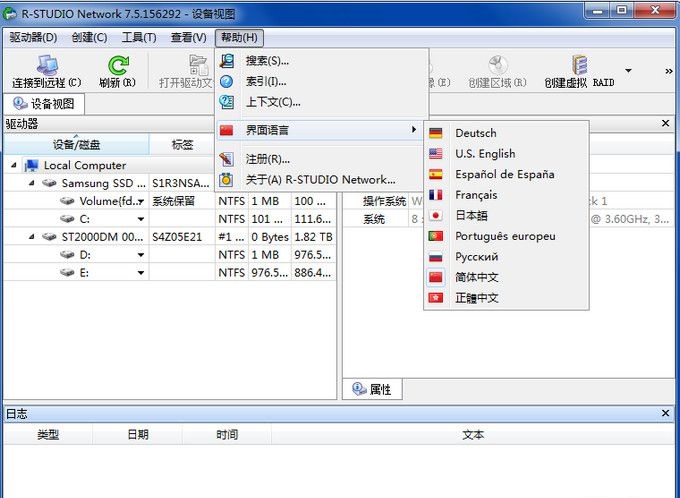Click the blue question mark index icon
The image size is (680, 498).
pos(226,81)
